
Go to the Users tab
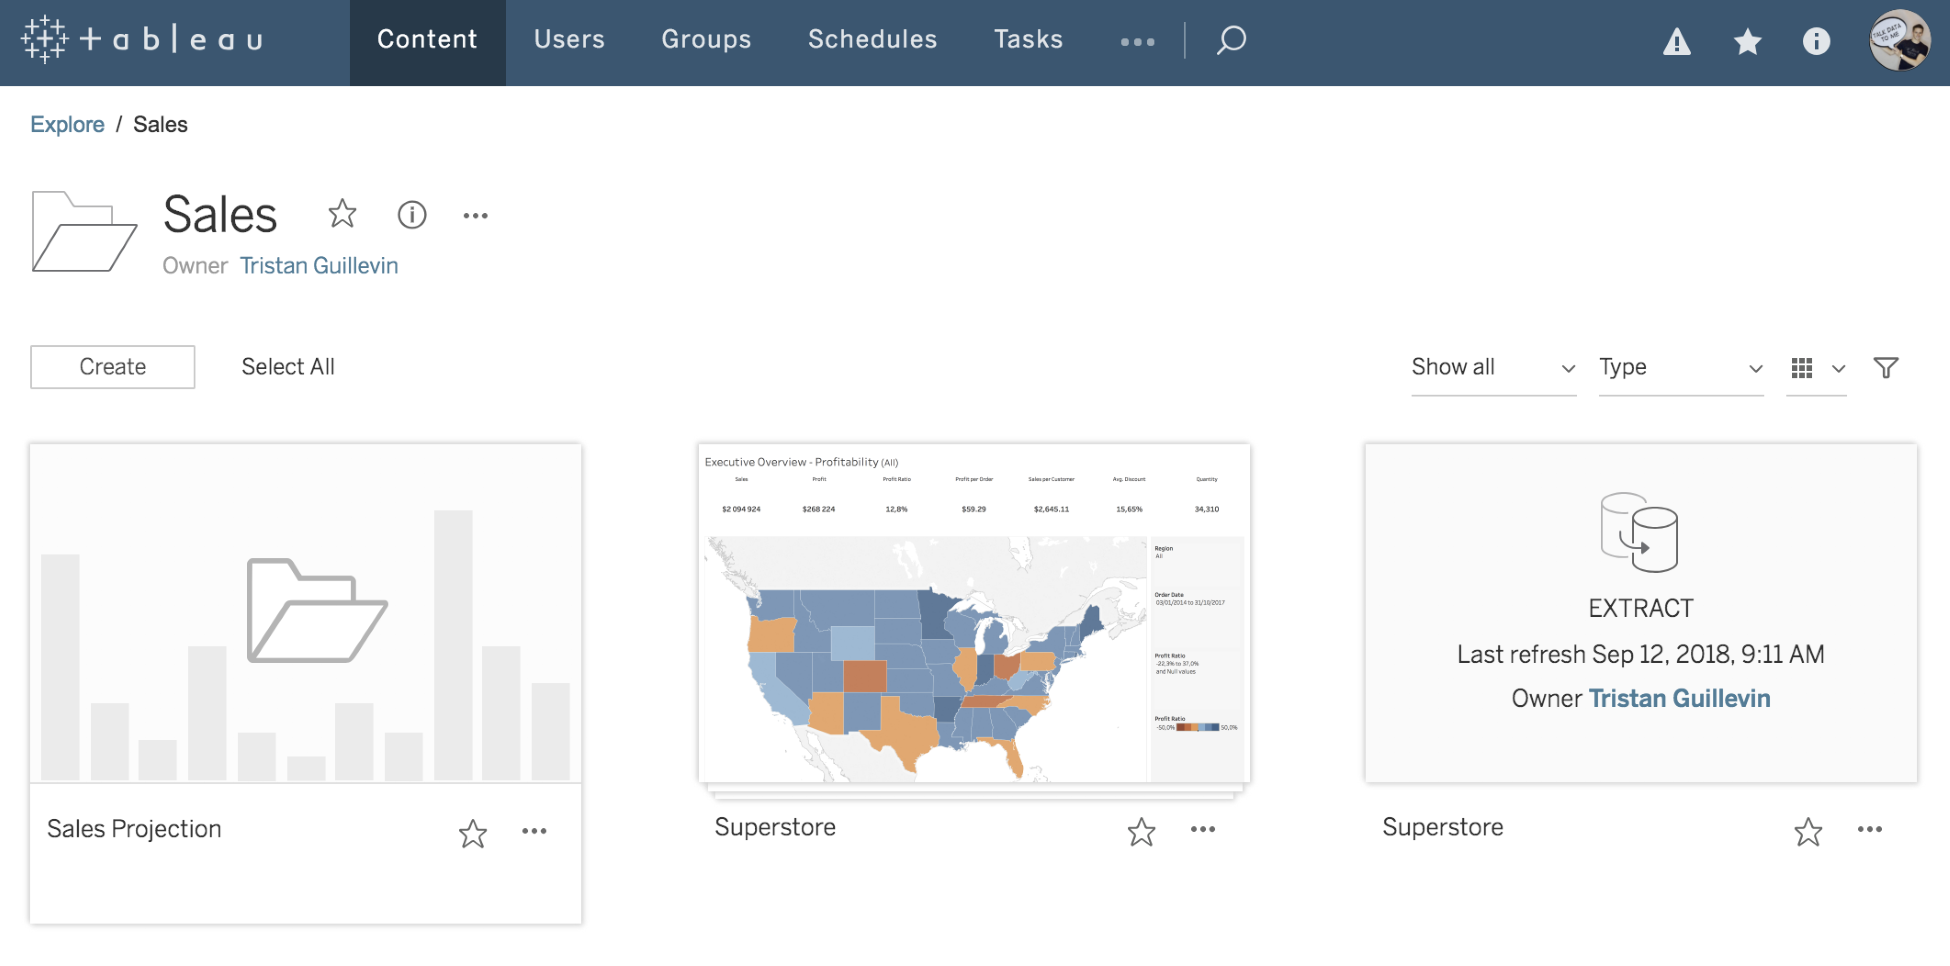click(x=569, y=40)
